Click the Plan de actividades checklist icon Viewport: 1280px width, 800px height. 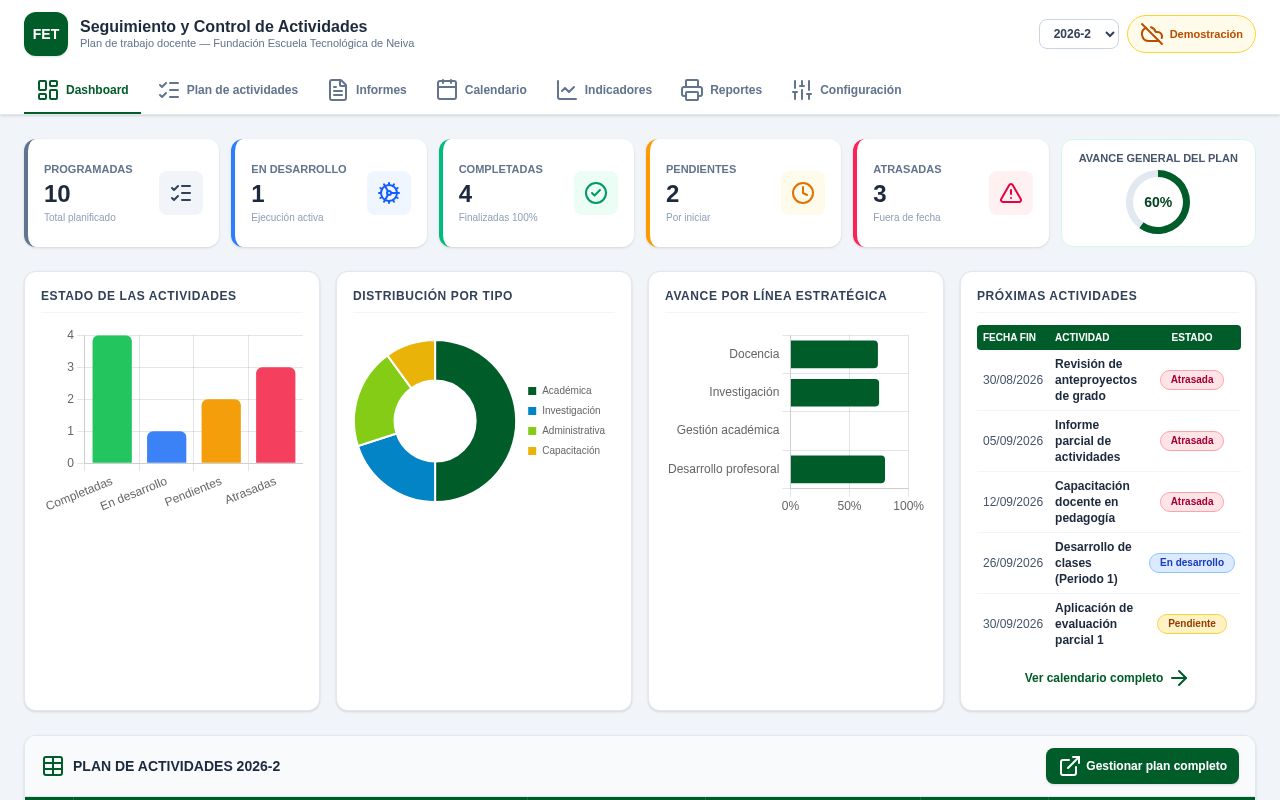(x=169, y=90)
